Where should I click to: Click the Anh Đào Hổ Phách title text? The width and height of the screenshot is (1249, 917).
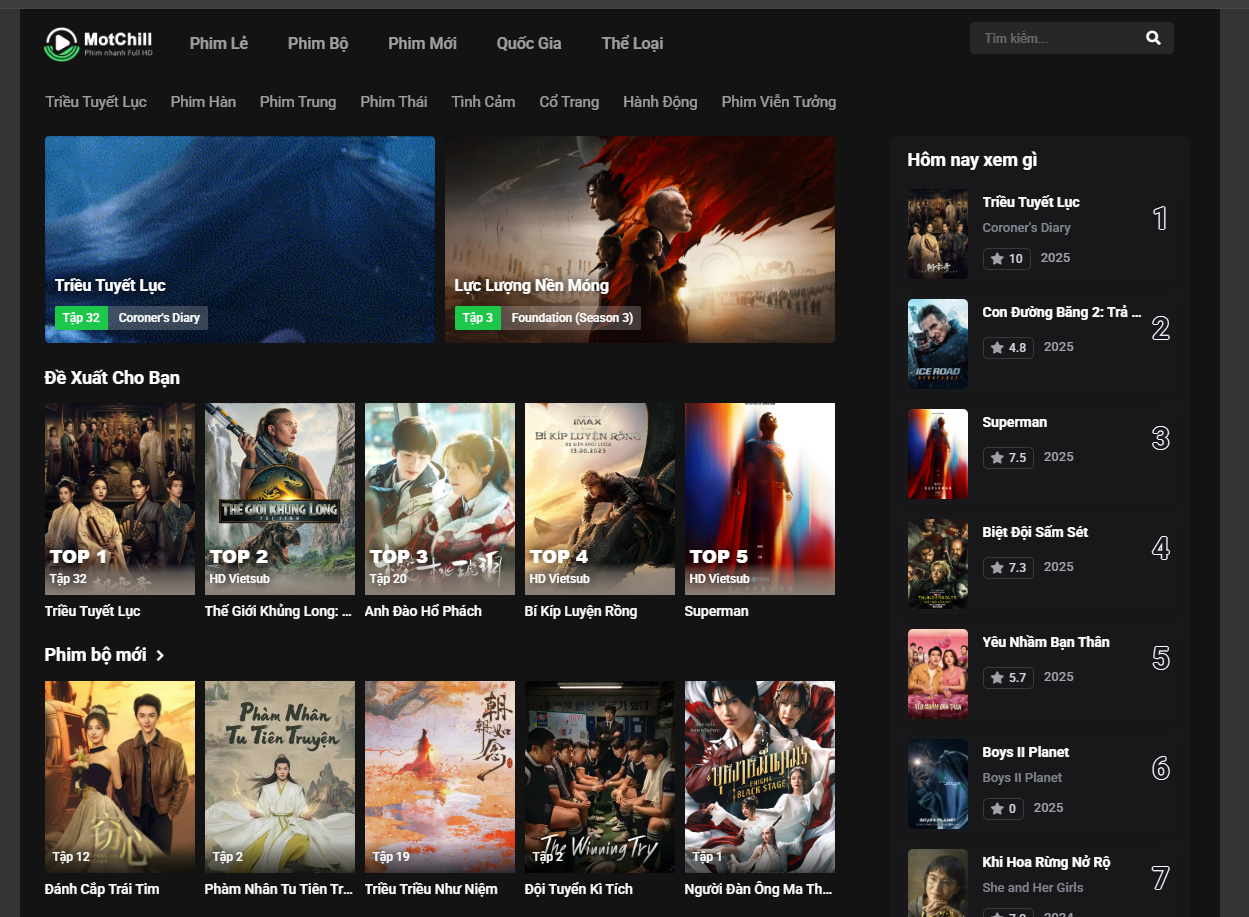tap(423, 611)
